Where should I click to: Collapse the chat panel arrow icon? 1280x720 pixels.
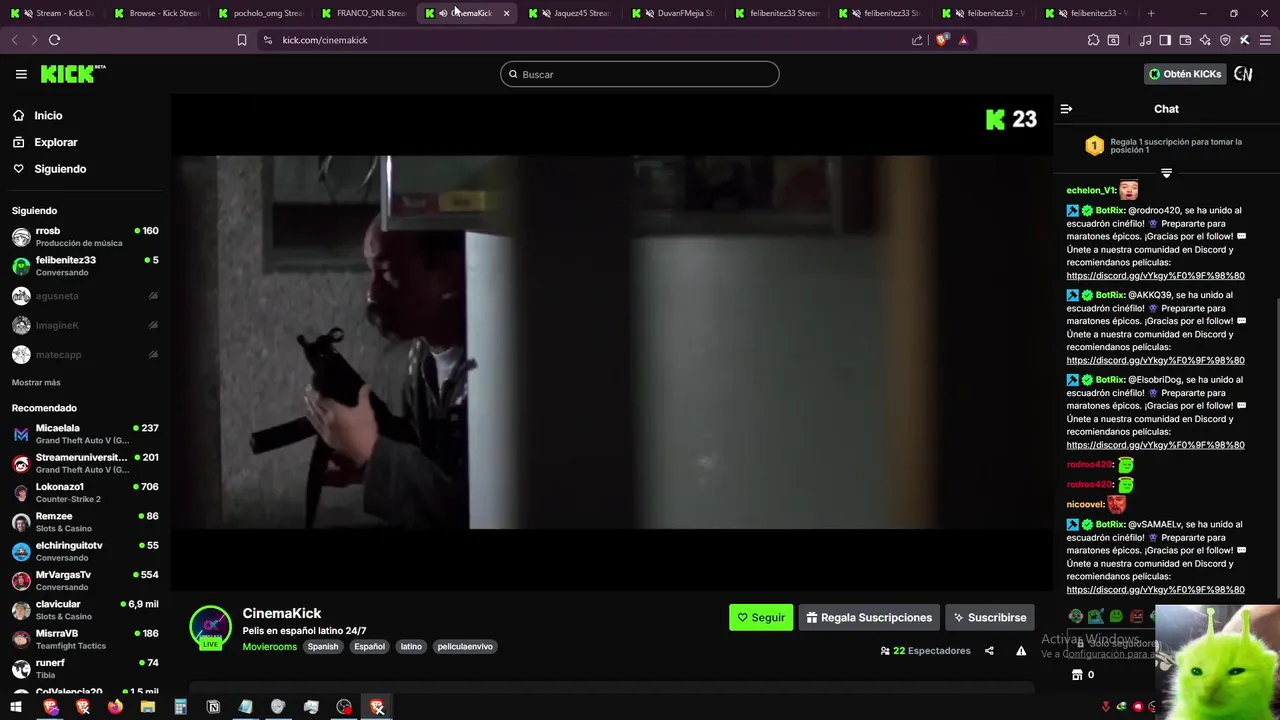click(1066, 109)
